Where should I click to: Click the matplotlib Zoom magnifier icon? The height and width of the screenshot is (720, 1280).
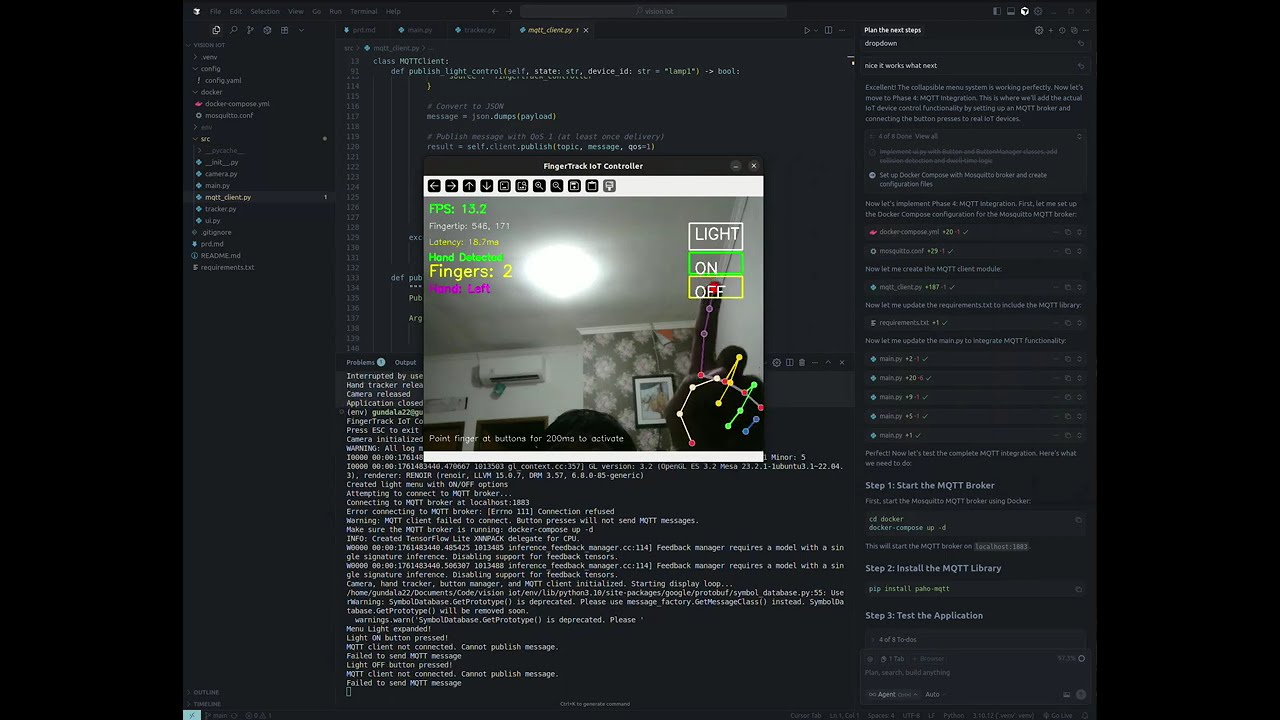tap(539, 186)
